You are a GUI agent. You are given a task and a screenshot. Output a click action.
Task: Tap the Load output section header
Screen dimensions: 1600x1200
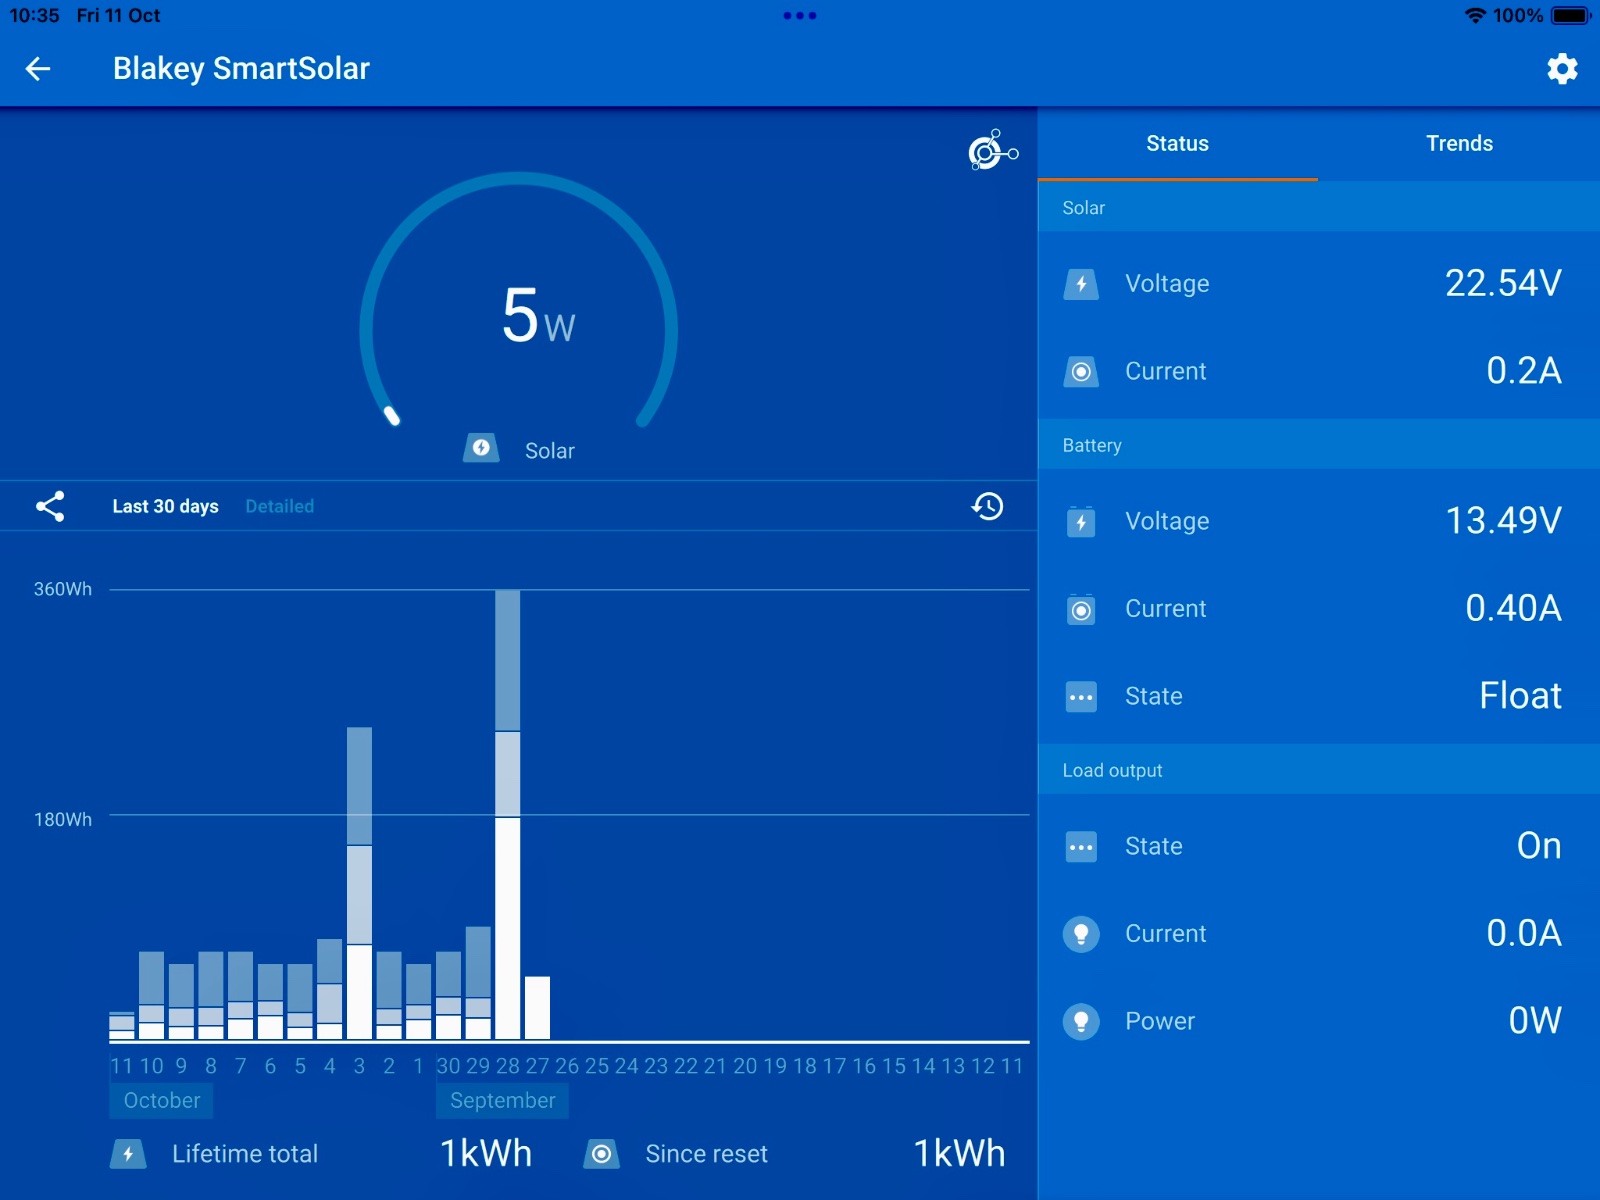pyautogui.click(x=1319, y=770)
